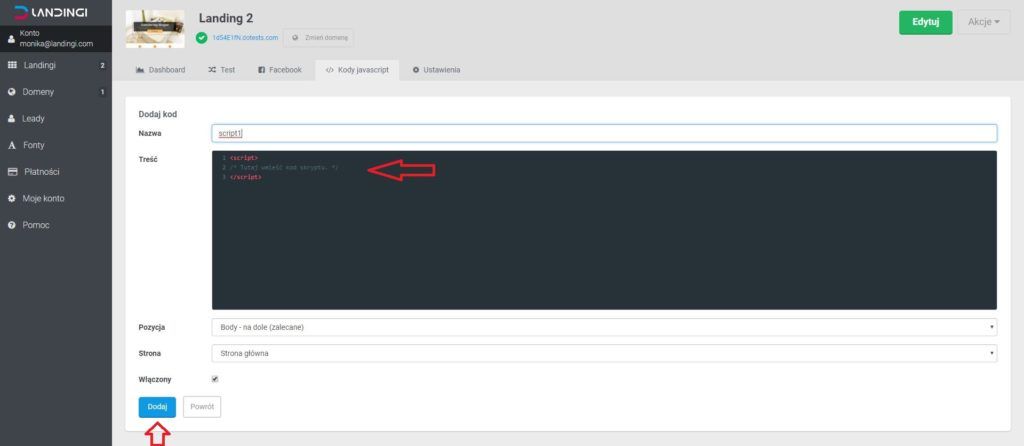Click the Fonty letter icon

click(x=11, y=145)
